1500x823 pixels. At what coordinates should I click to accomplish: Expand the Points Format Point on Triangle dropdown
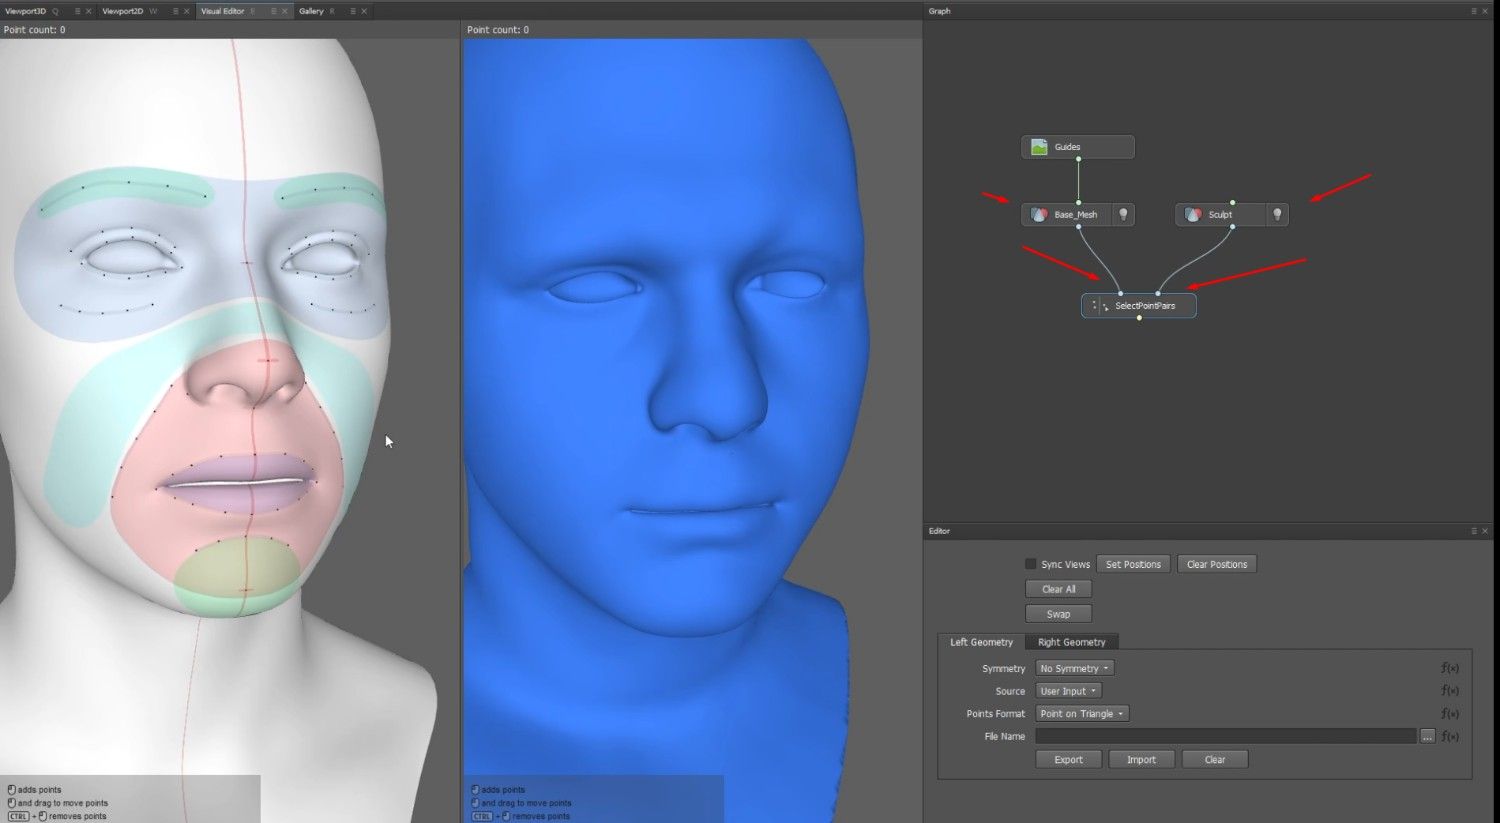pyautogui.click(x=1082, y=713)
